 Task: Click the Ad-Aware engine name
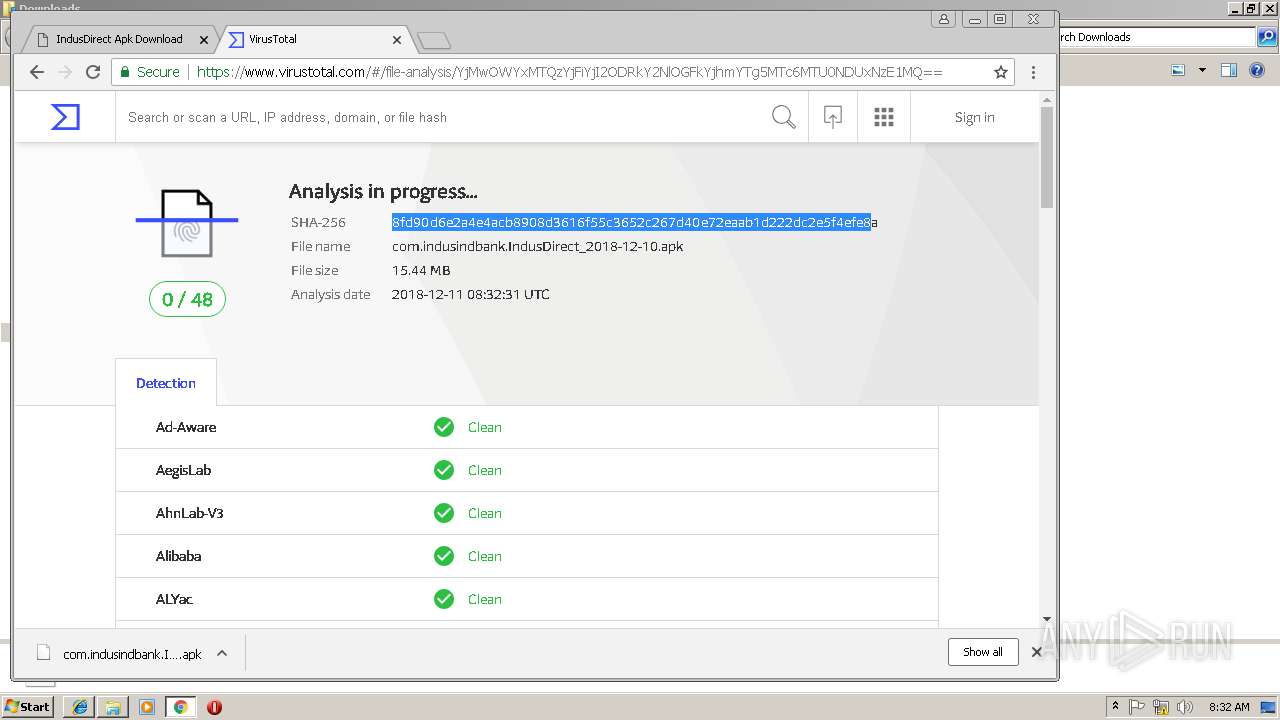186,427
